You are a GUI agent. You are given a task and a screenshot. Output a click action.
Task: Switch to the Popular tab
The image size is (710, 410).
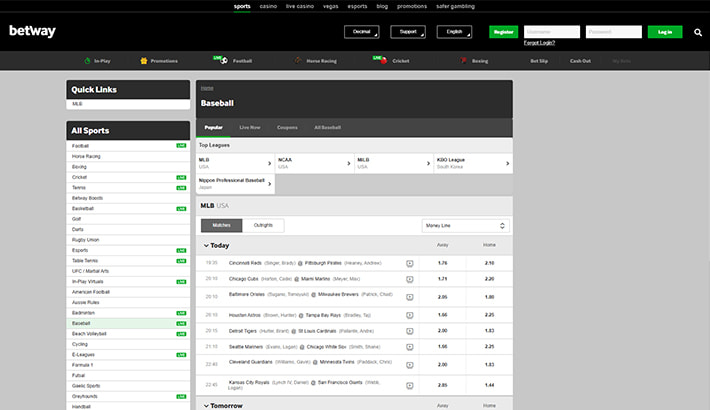tap(213, 128)
